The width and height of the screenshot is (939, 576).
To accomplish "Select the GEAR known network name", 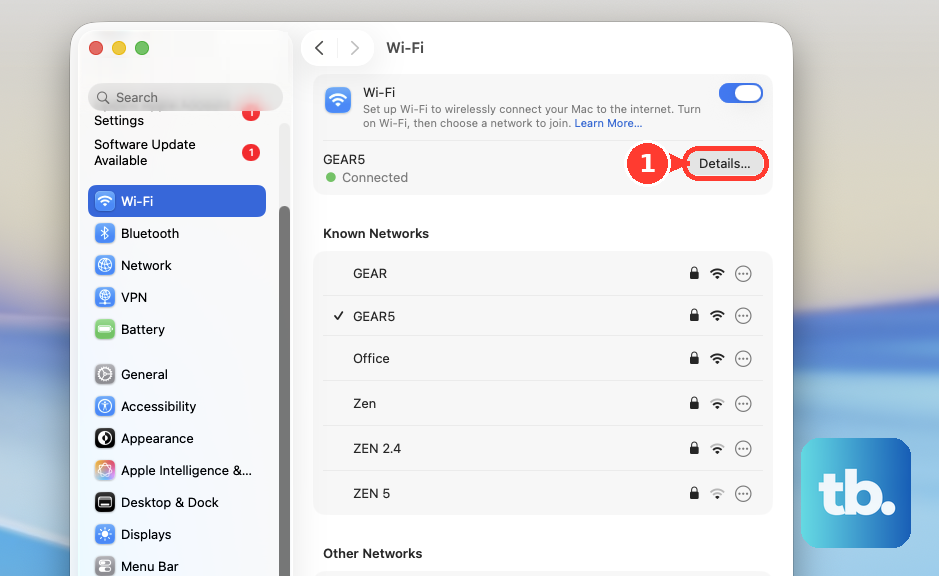I will click(370, 274).
